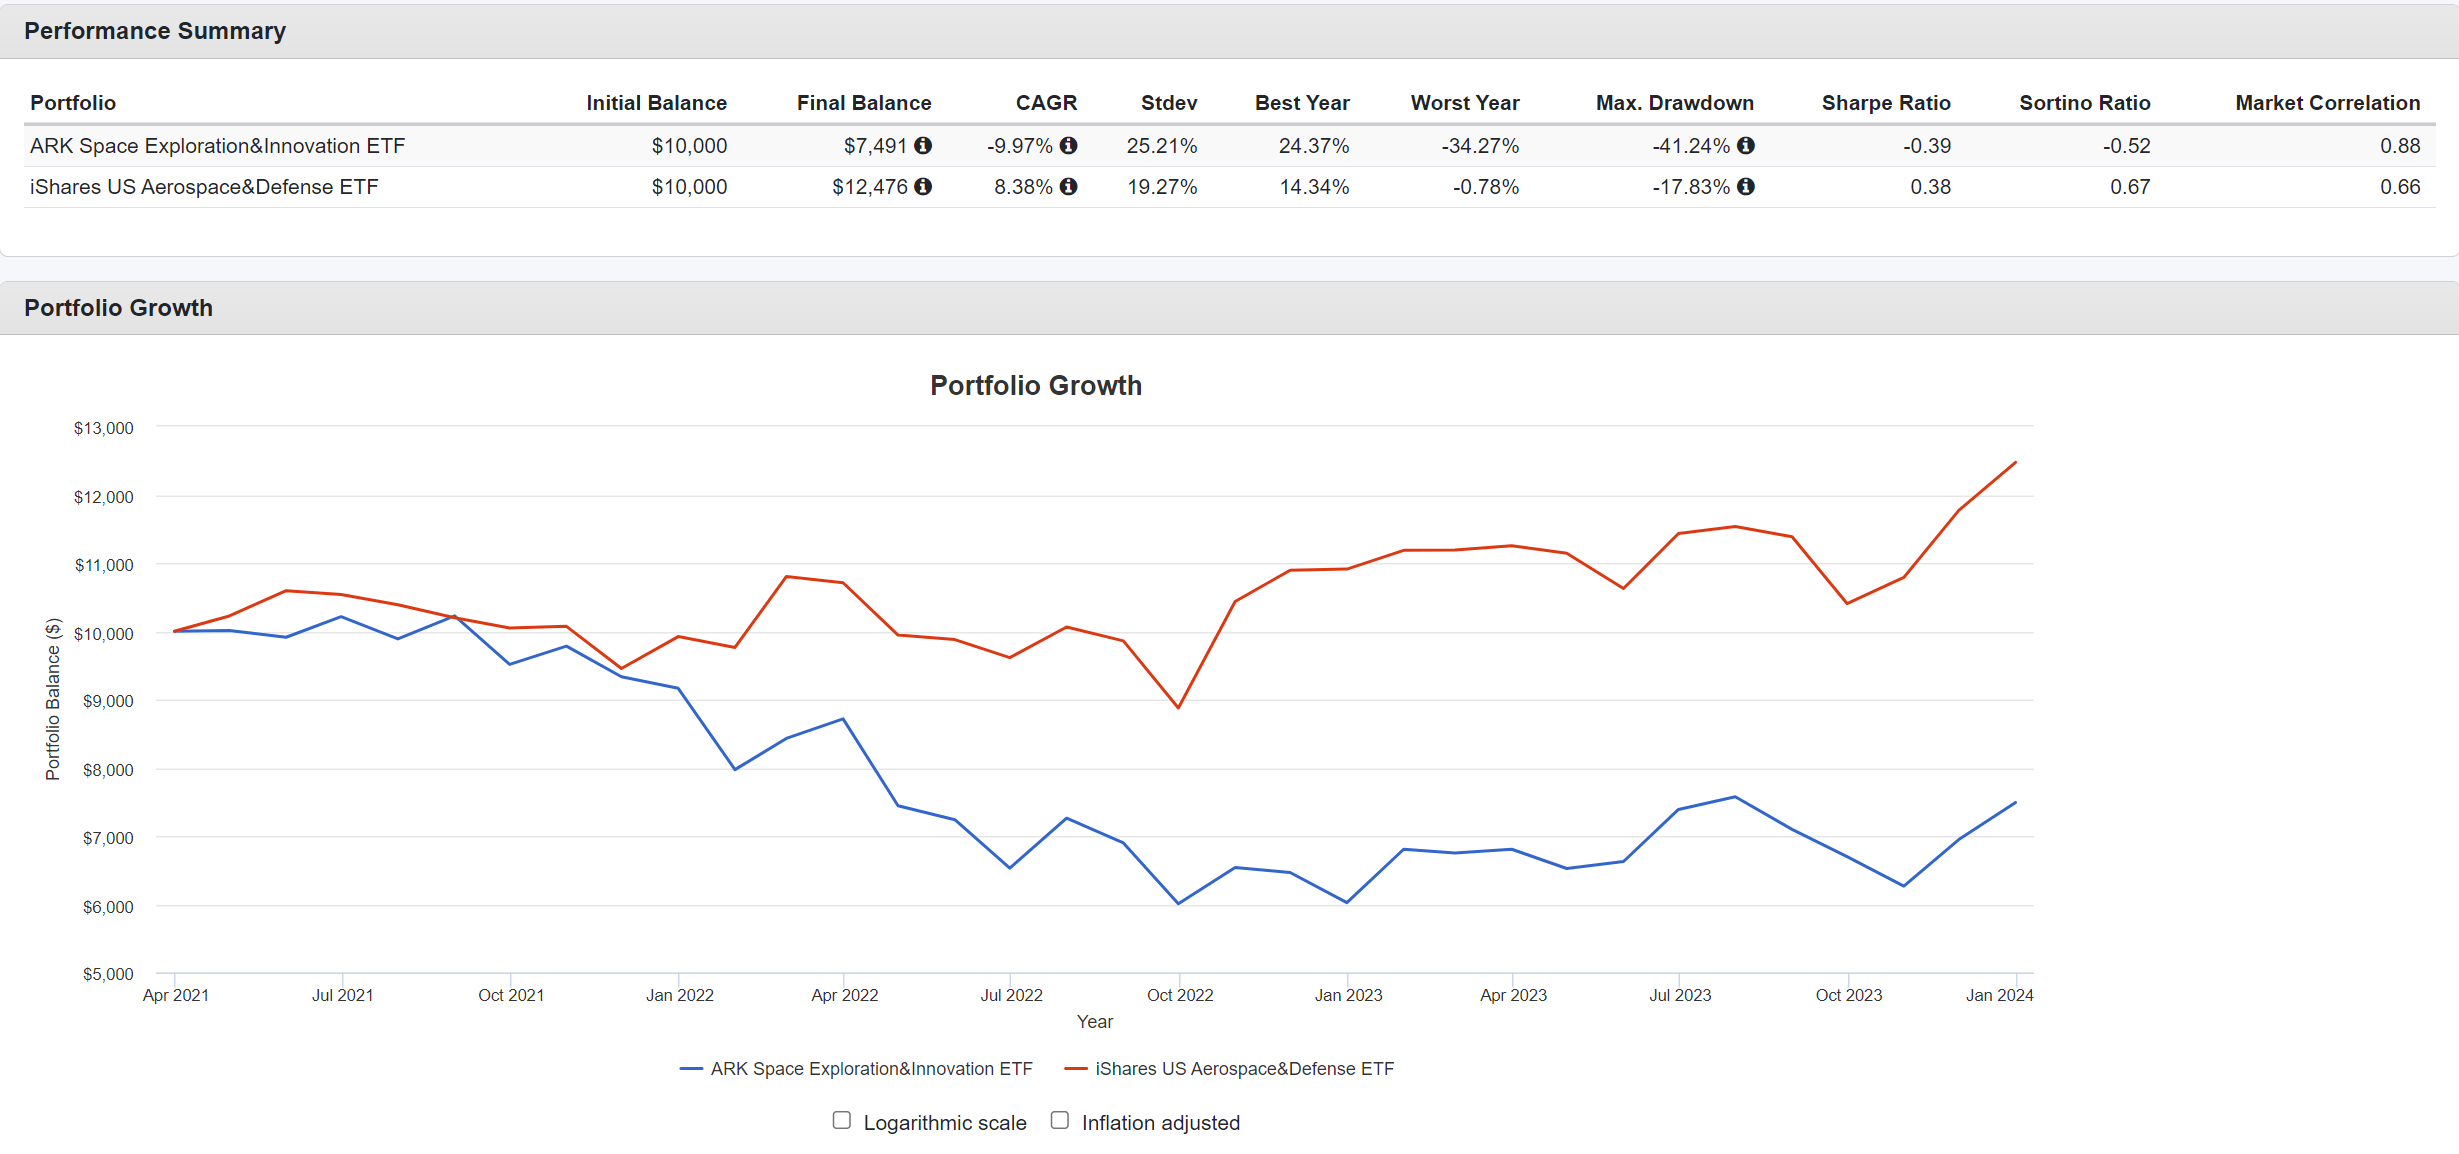This screenshot has width=2459, height=1154.
Task: Click the blue legend marker for ARK ETF
Action: click(692, 1068)
